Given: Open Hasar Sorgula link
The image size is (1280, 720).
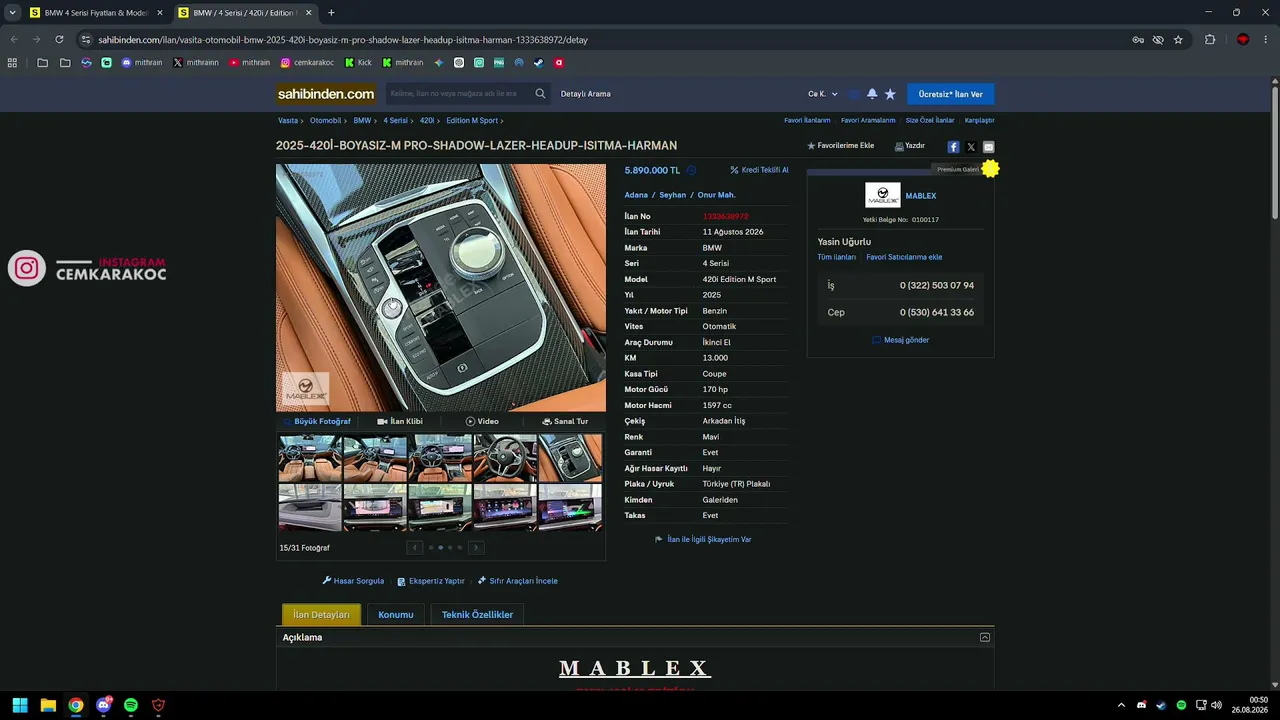Looking at the screenshot, I should point(353,581).
